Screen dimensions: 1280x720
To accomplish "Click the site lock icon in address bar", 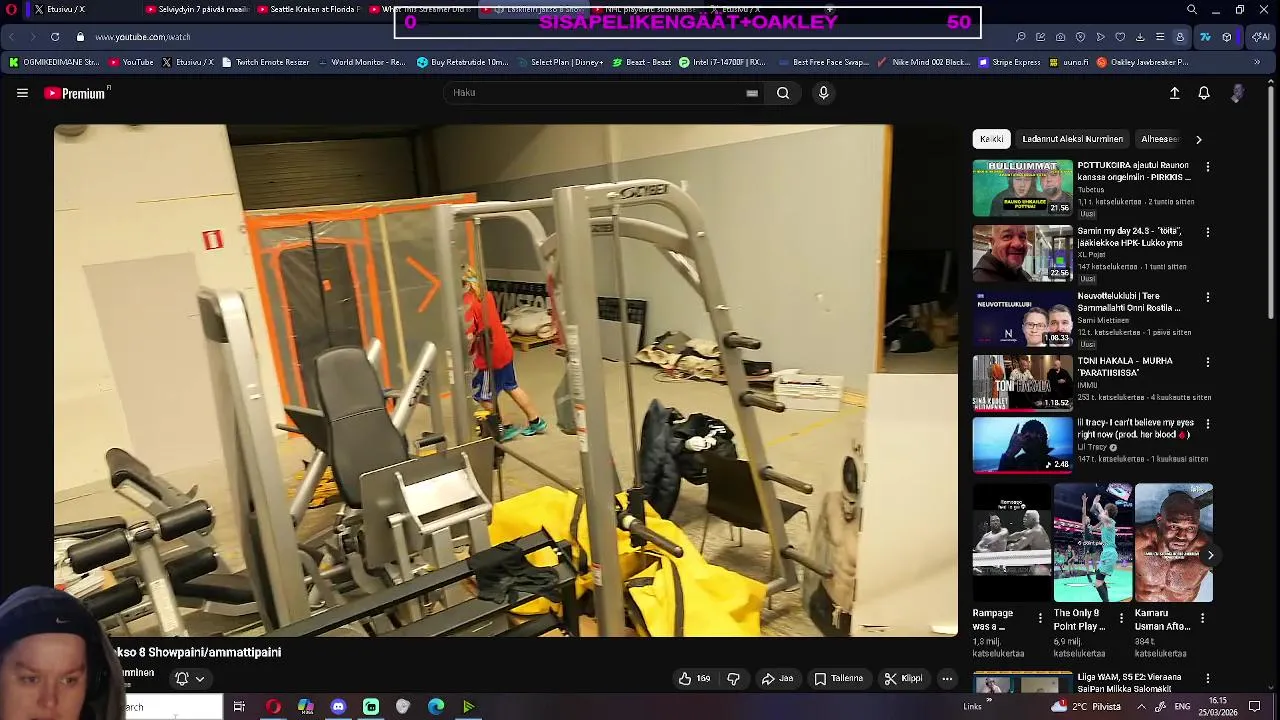I will pyautogui.click(x=81, y=37).
